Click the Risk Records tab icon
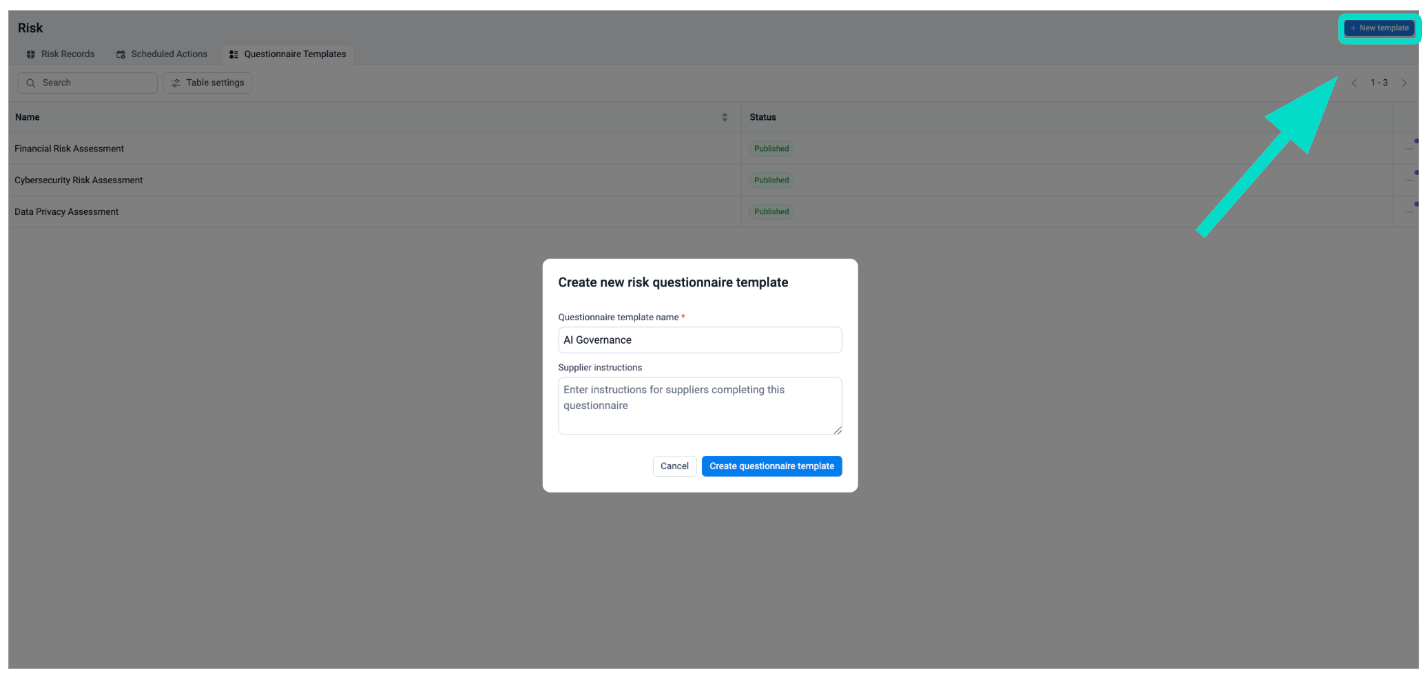This screenshot has width=1428, height=682. click(x=31, y=54)
